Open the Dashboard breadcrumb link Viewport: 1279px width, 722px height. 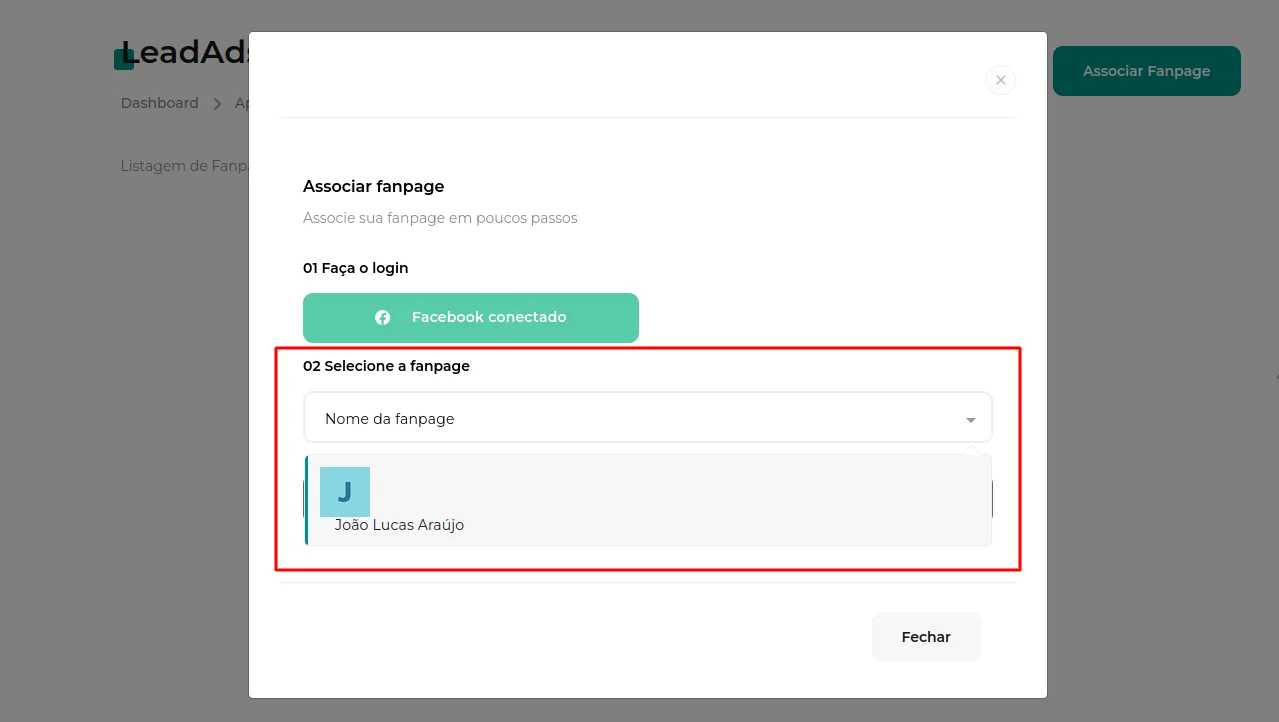point(160,103)
